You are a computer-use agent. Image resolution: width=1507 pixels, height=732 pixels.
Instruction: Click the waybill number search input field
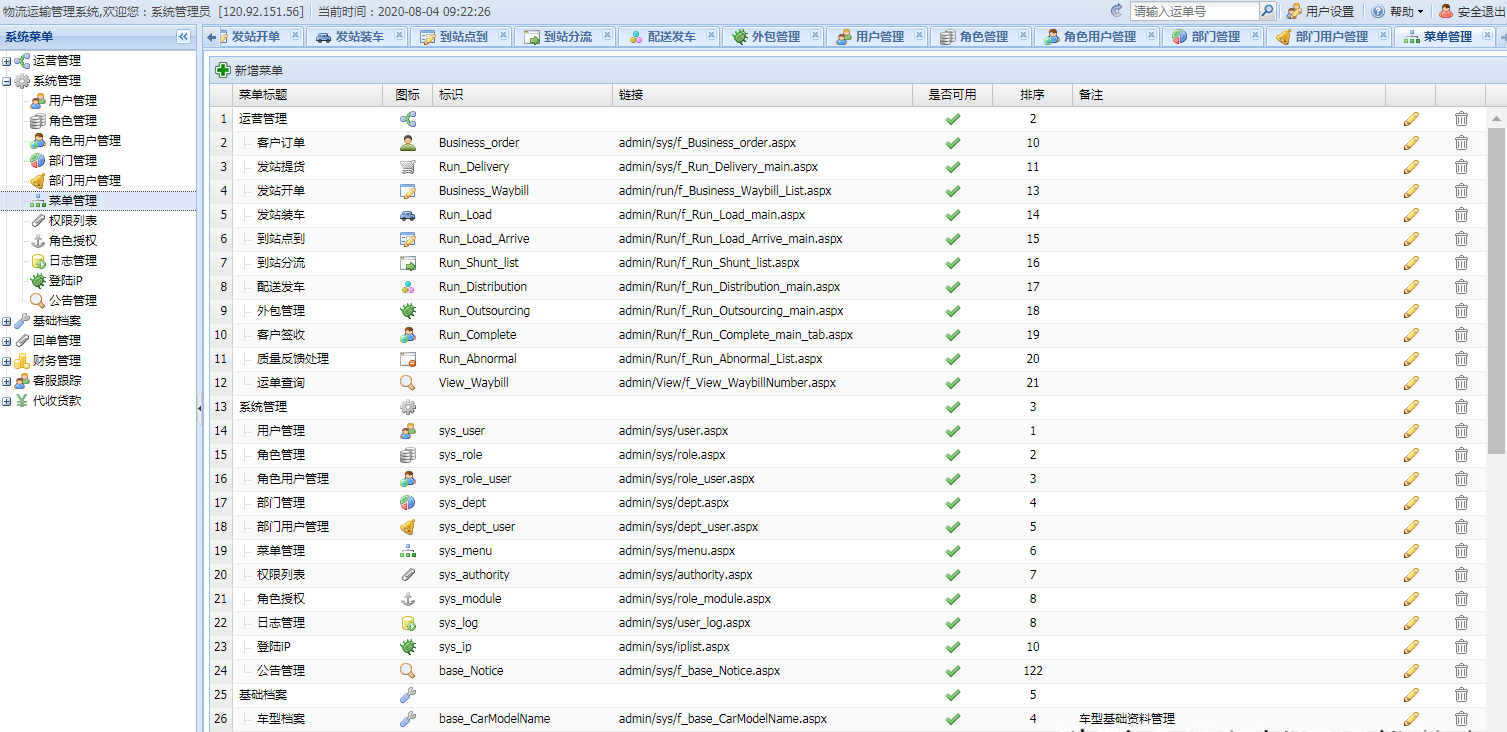click(x=1193, y=11)
